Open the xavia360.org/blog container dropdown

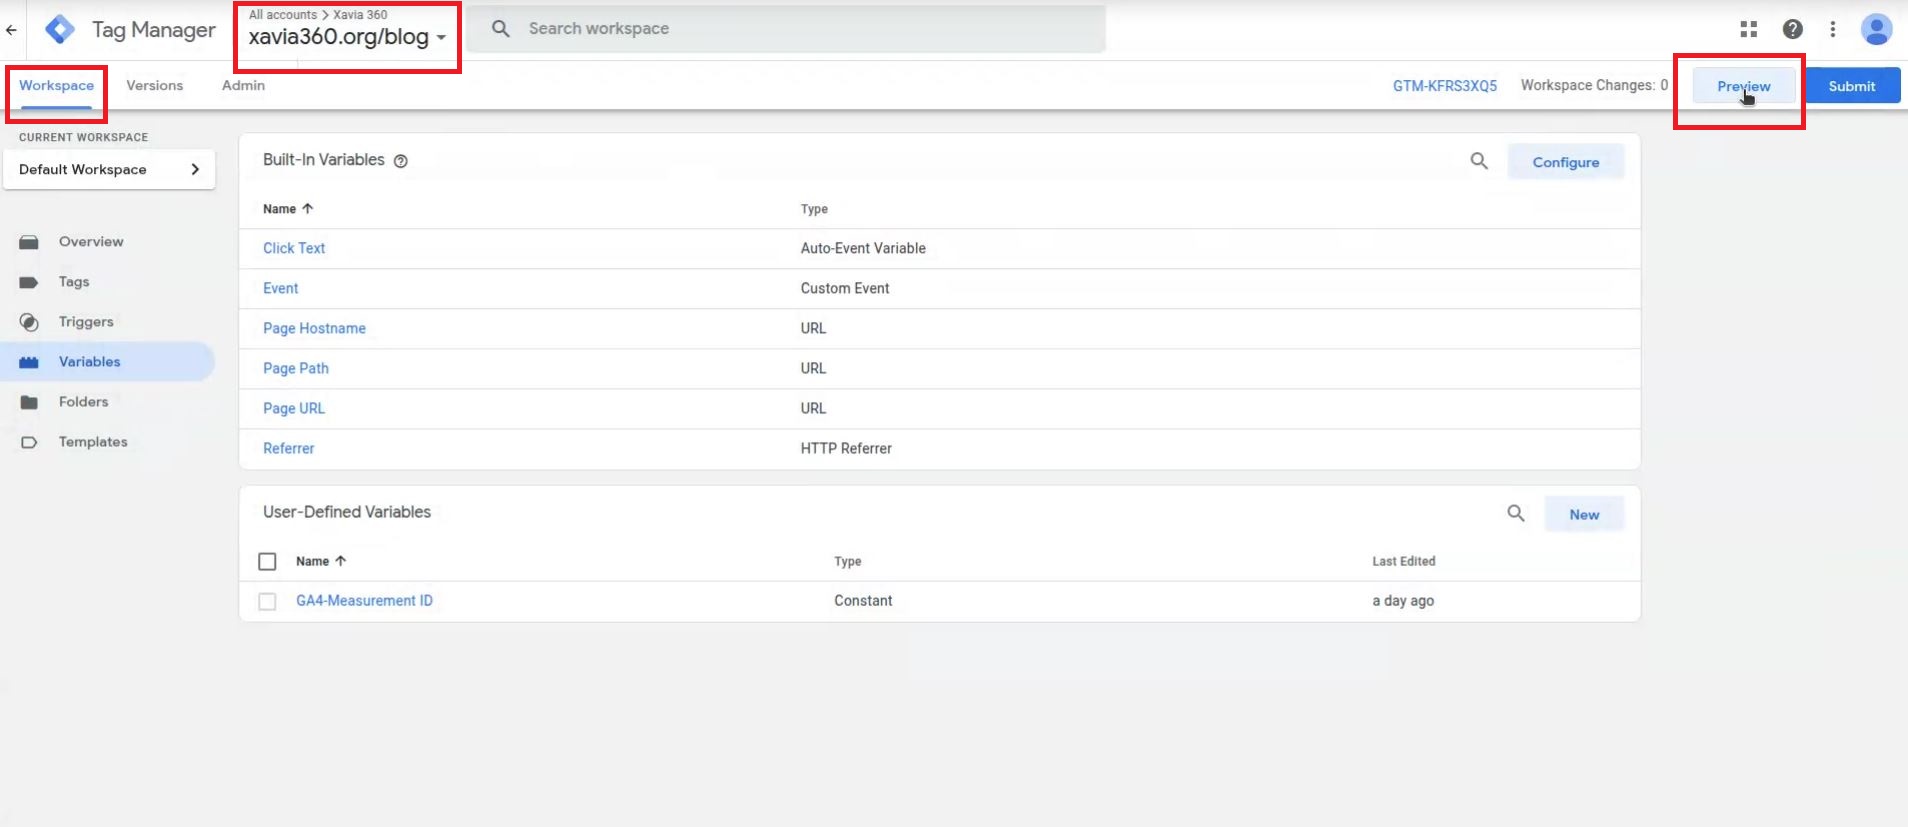347,37
